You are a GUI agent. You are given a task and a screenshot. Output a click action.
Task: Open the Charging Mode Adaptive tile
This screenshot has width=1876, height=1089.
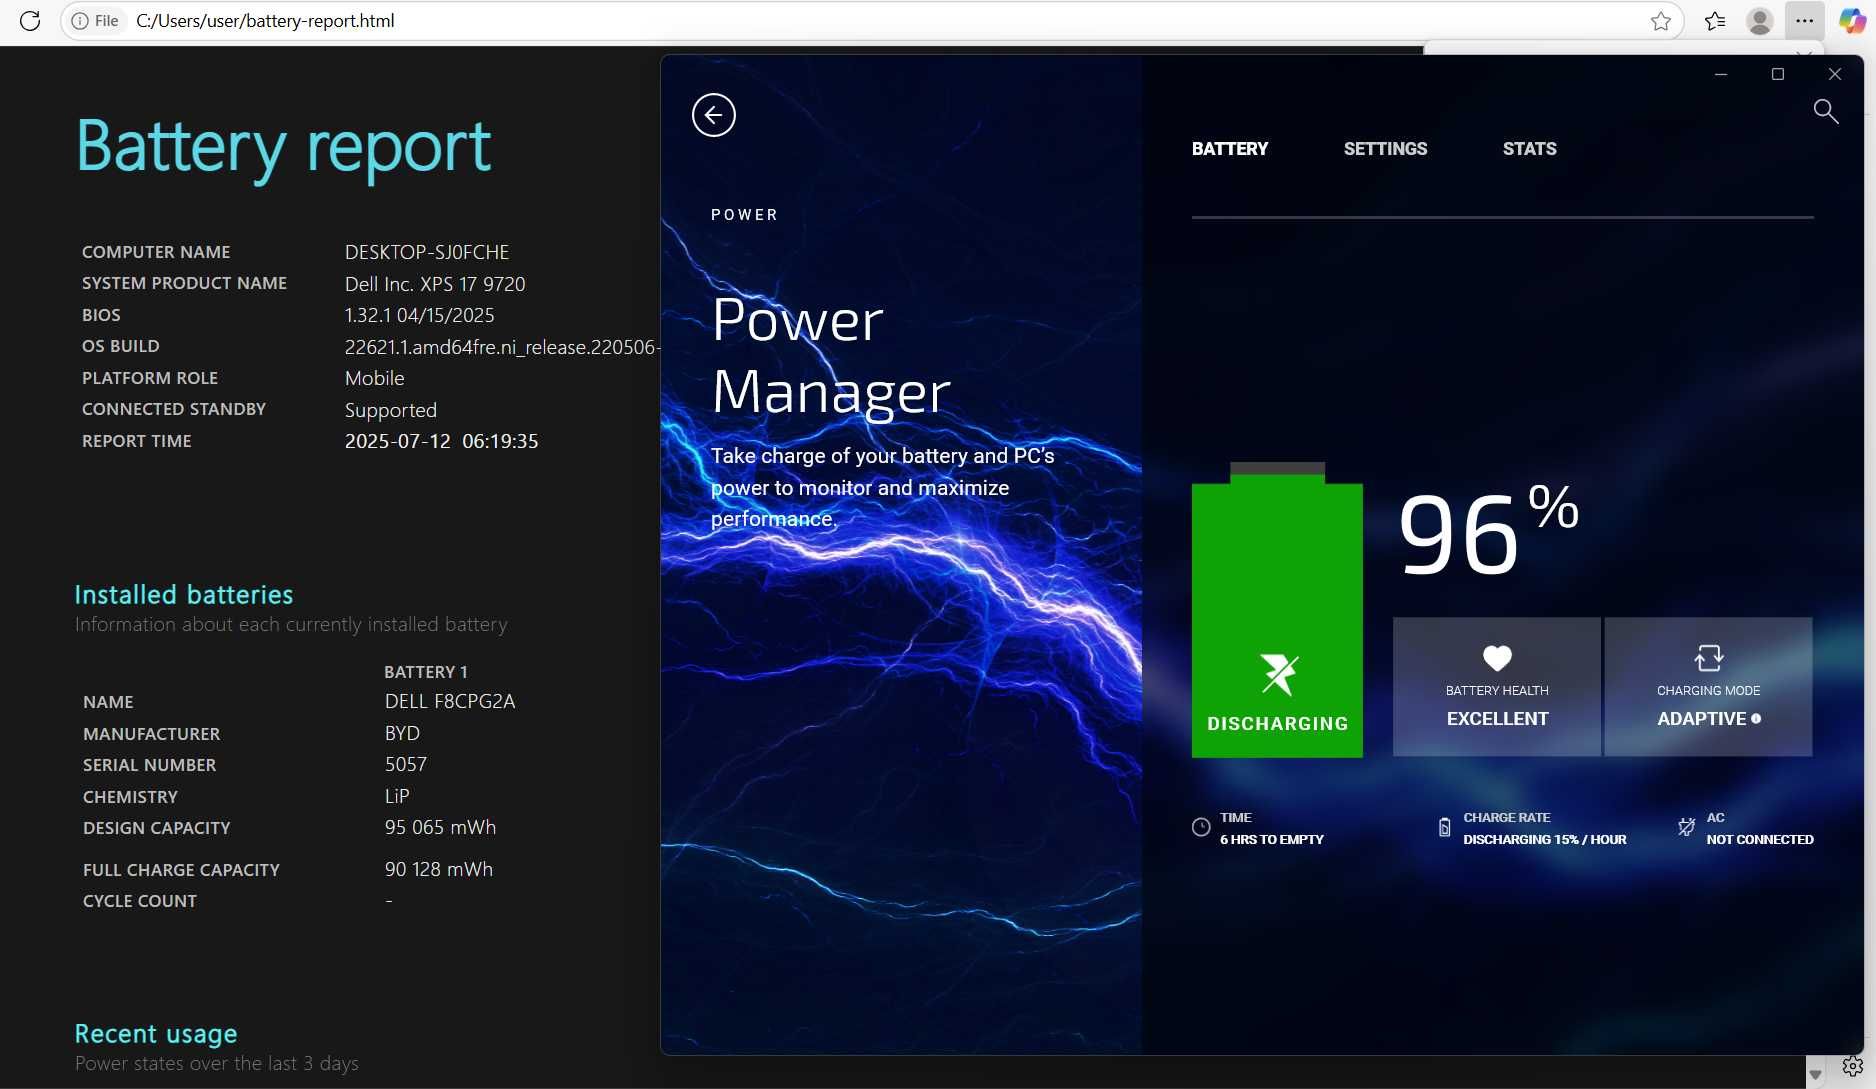click(x=1708, y=687)
